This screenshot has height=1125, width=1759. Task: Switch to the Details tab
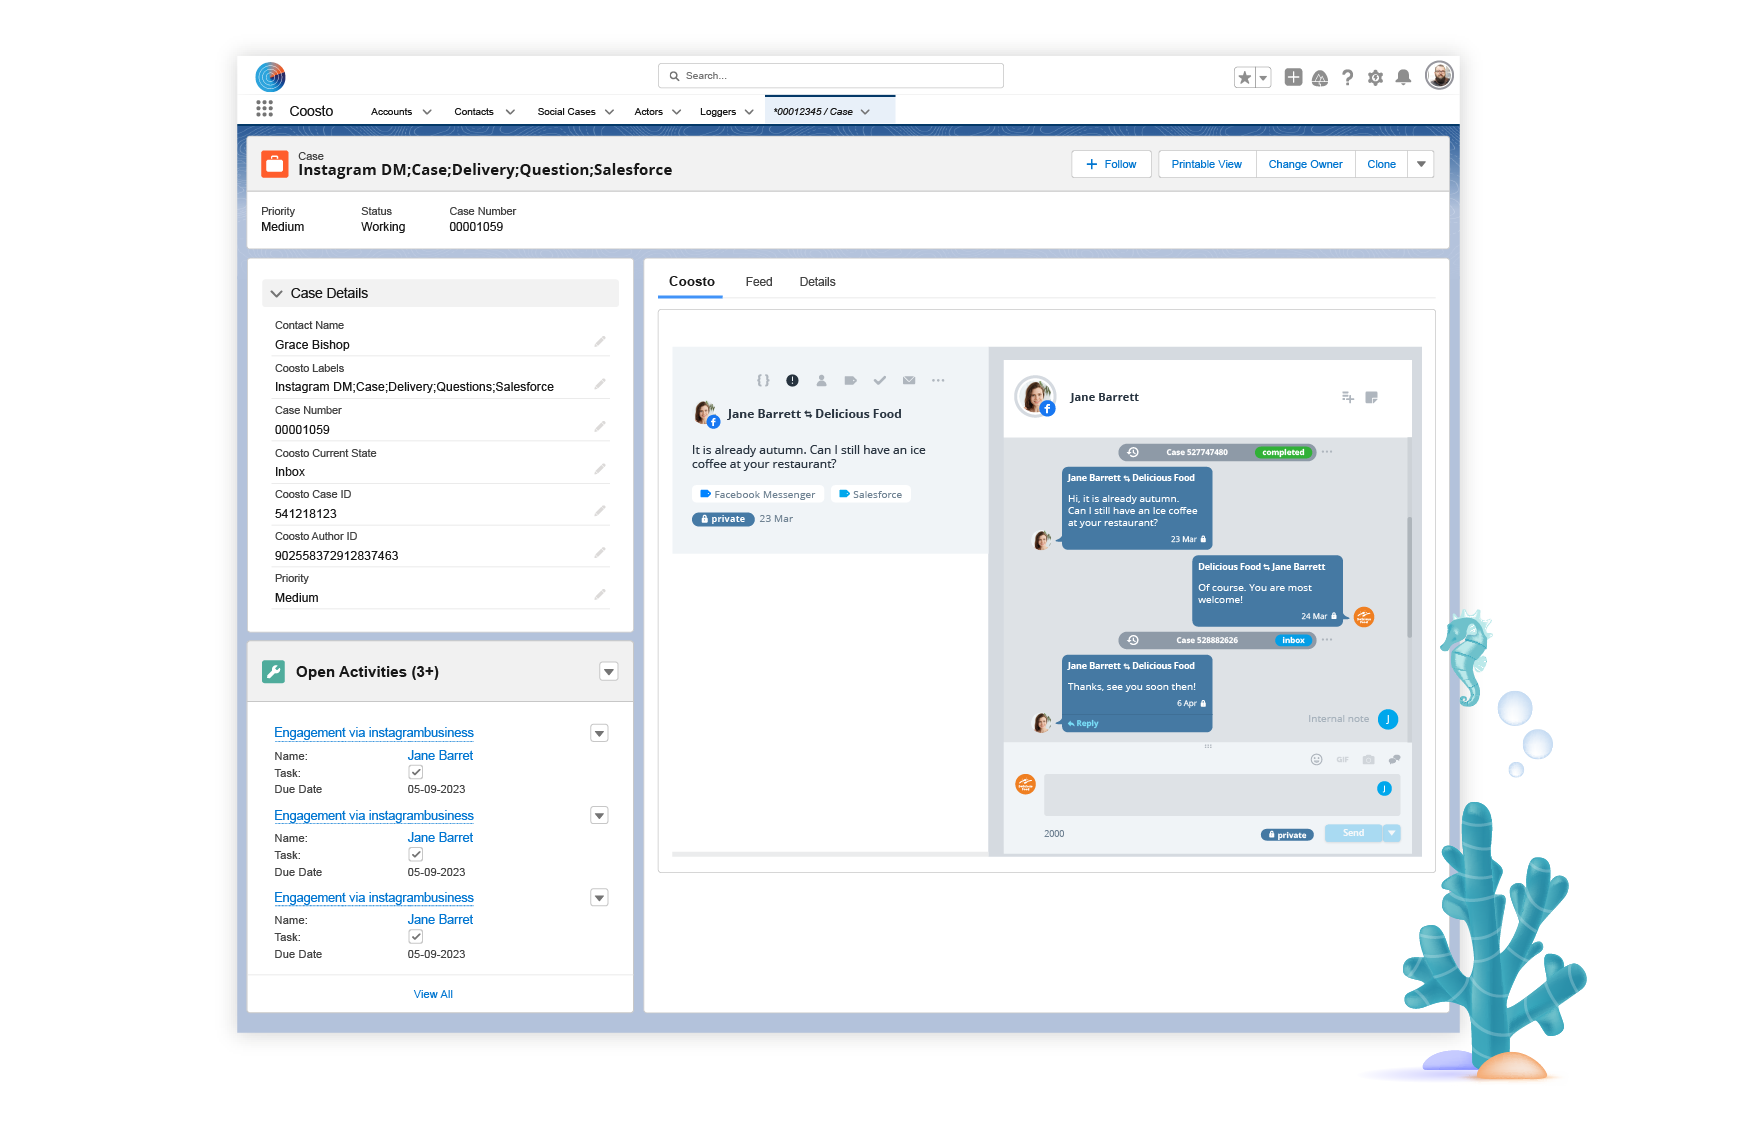[x=817, y=282]
